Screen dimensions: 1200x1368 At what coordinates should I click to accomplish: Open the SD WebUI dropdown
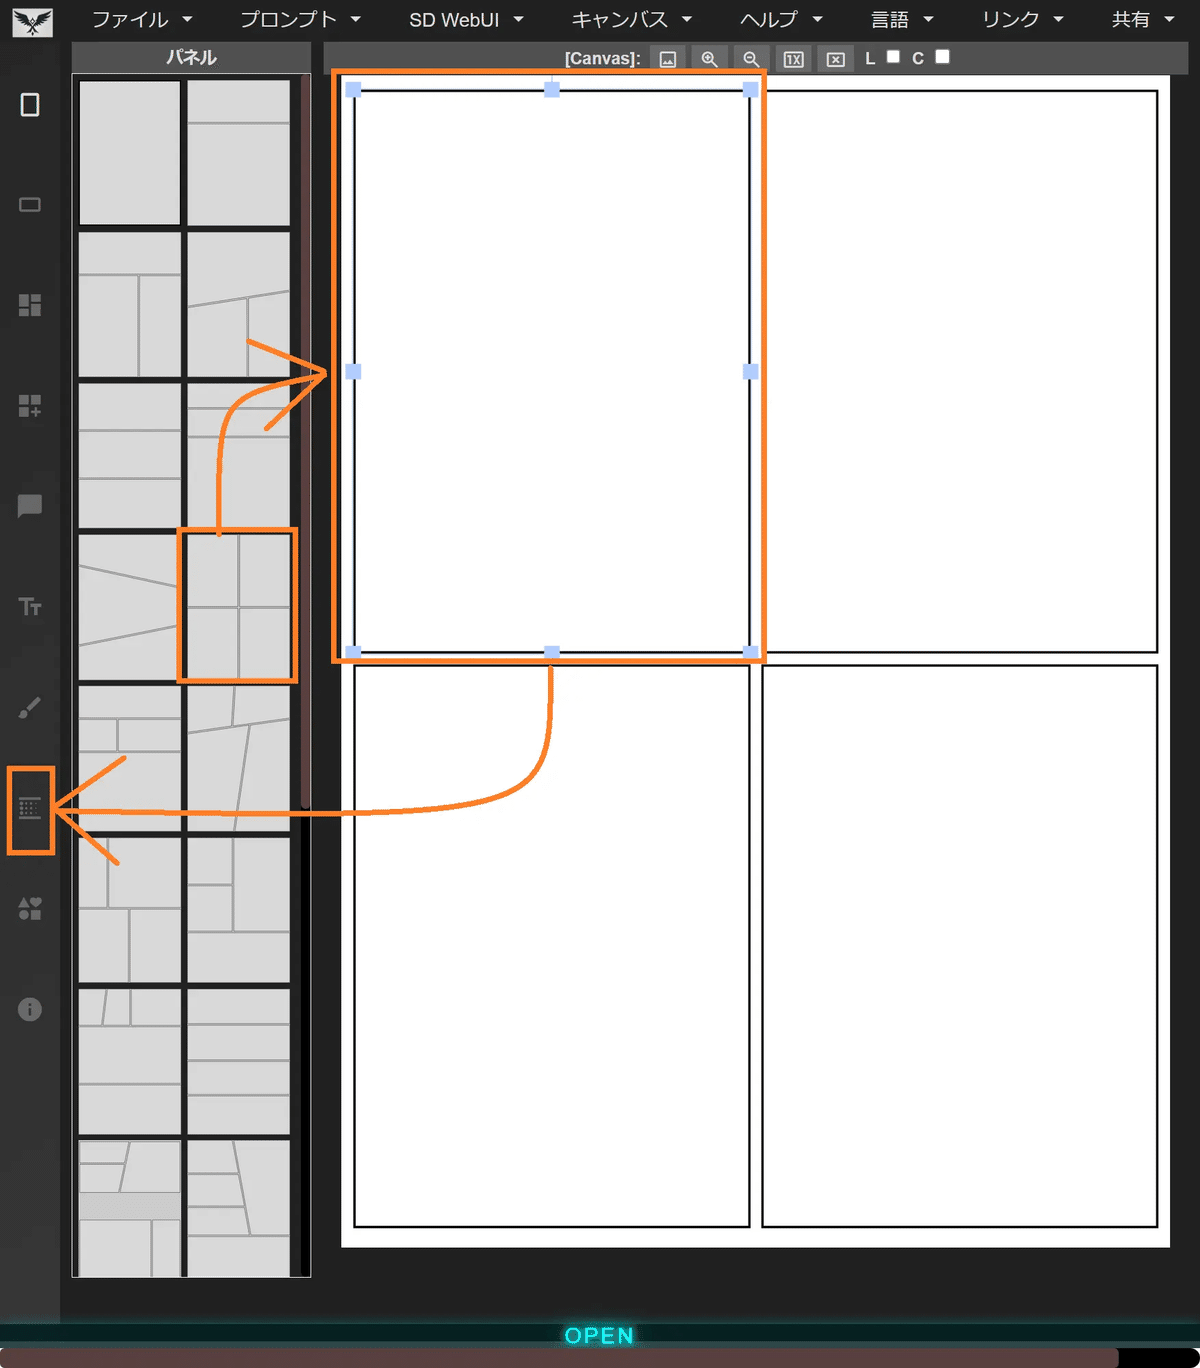(x=466, y=19)
